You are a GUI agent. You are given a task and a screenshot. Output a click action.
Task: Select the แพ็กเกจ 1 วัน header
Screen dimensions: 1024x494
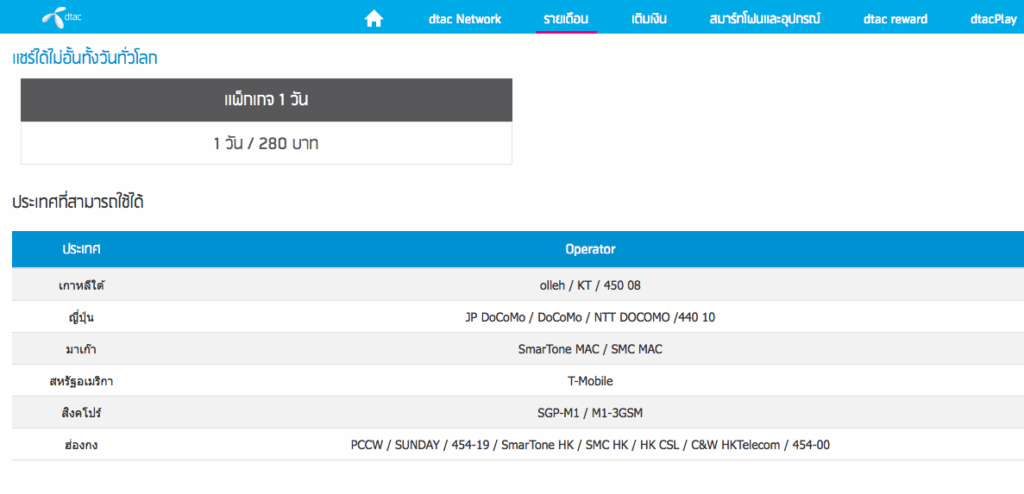[266, 101]
